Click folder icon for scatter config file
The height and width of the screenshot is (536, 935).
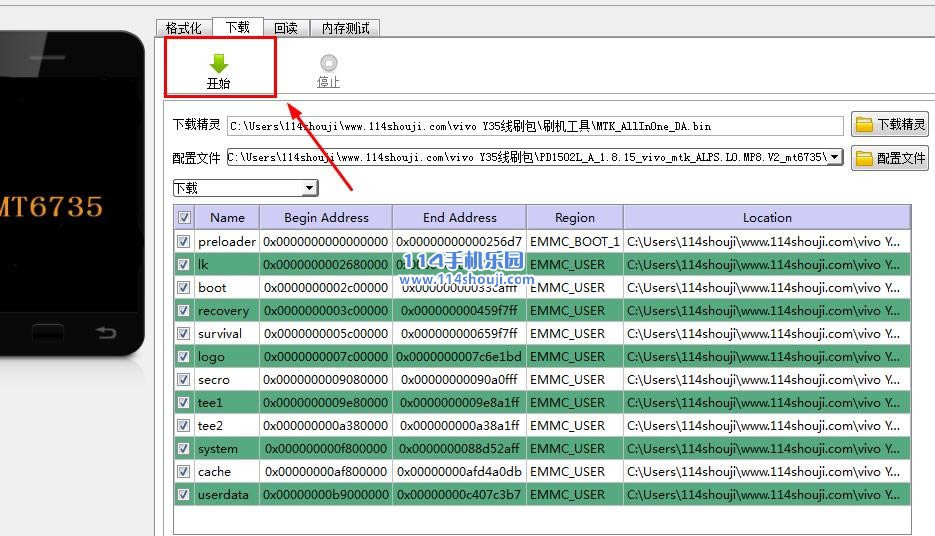(x=864, y=158)
